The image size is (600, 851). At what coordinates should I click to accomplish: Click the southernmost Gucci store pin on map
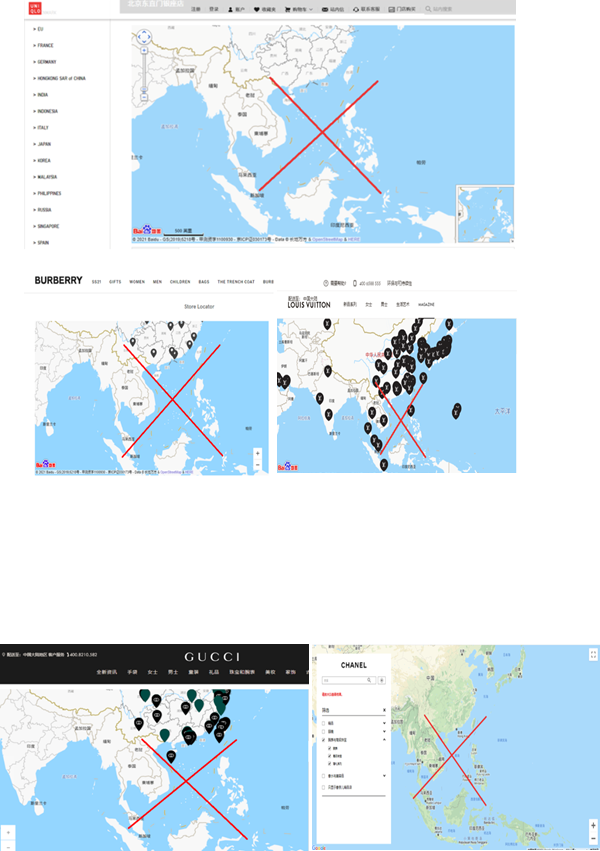tap(171, 757)
